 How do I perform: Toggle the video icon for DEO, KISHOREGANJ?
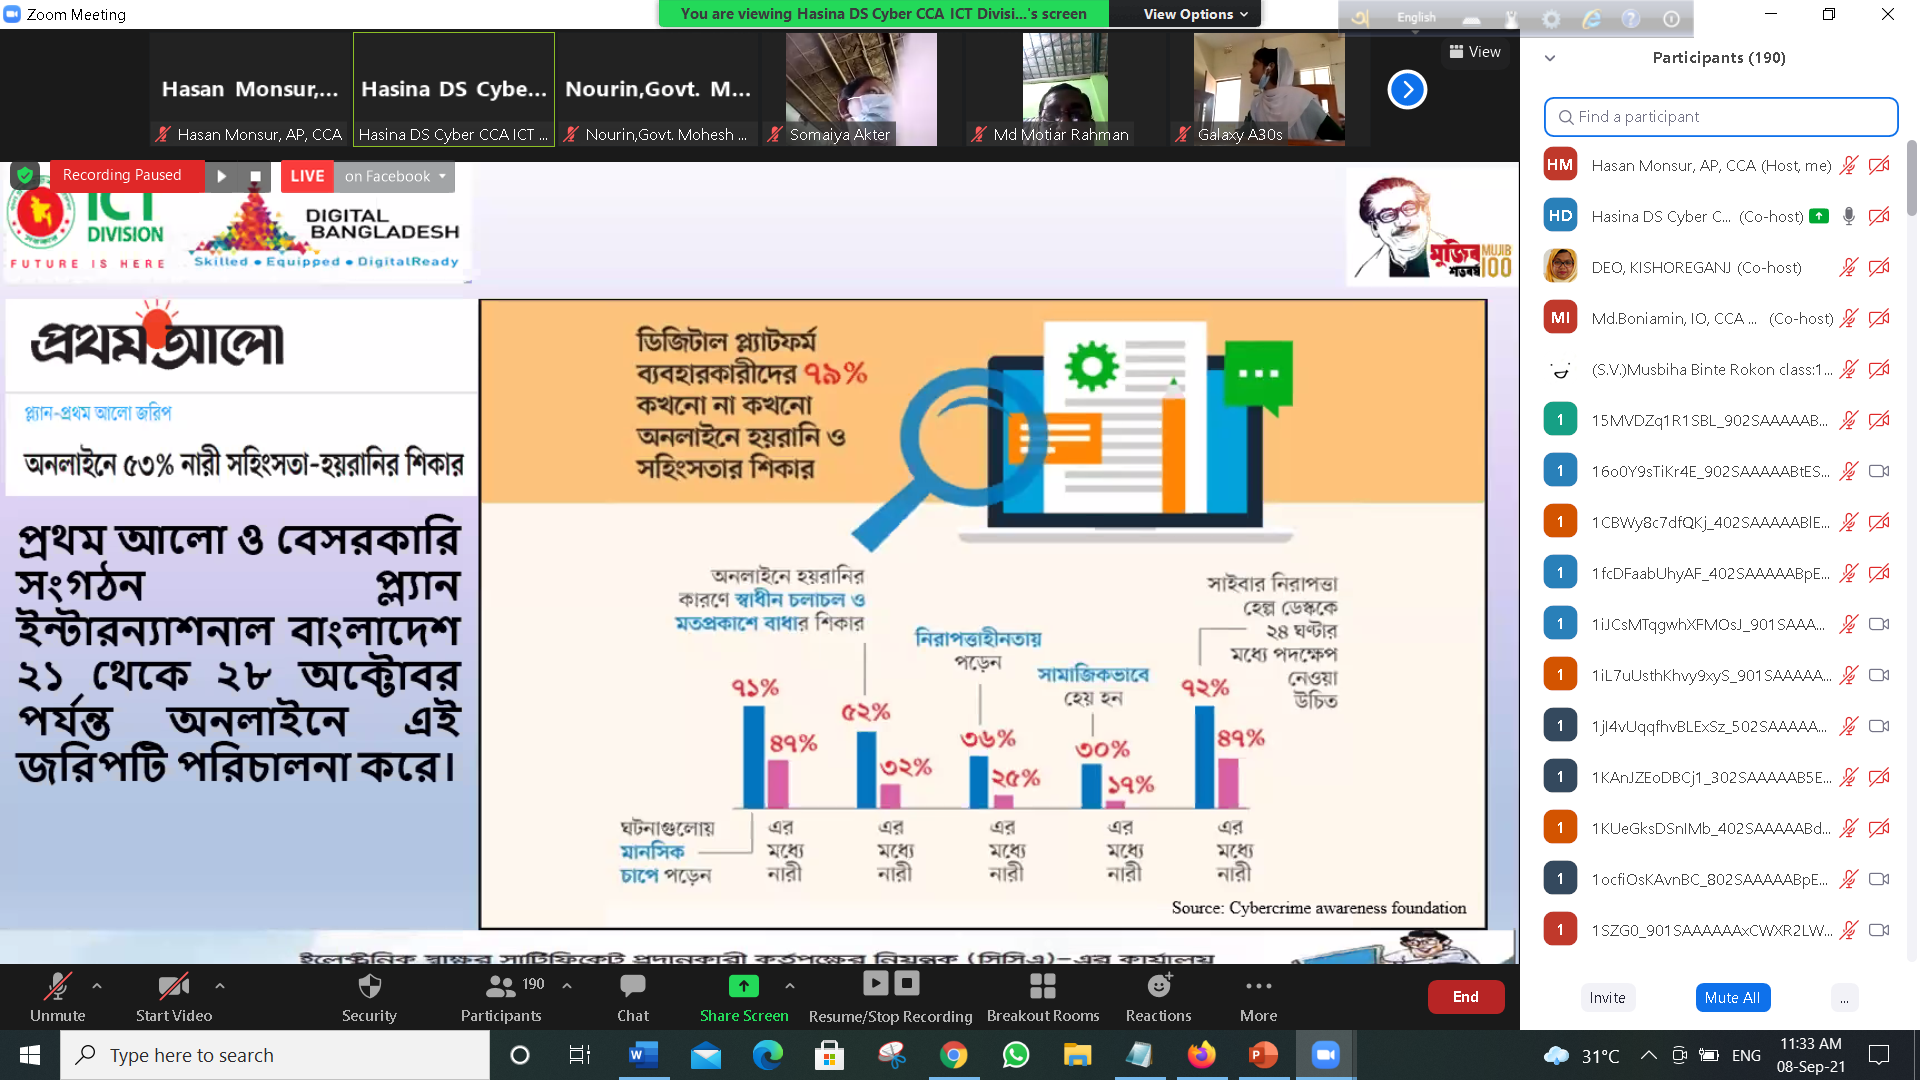click(1880, 268)
